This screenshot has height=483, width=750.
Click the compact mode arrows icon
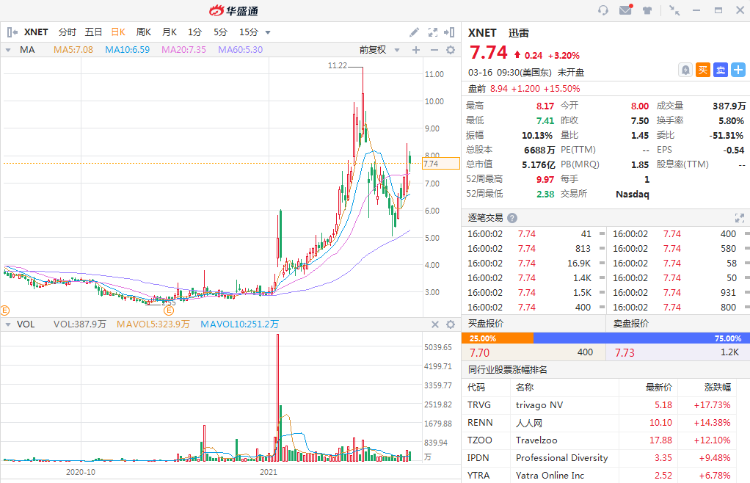(674, 10)
